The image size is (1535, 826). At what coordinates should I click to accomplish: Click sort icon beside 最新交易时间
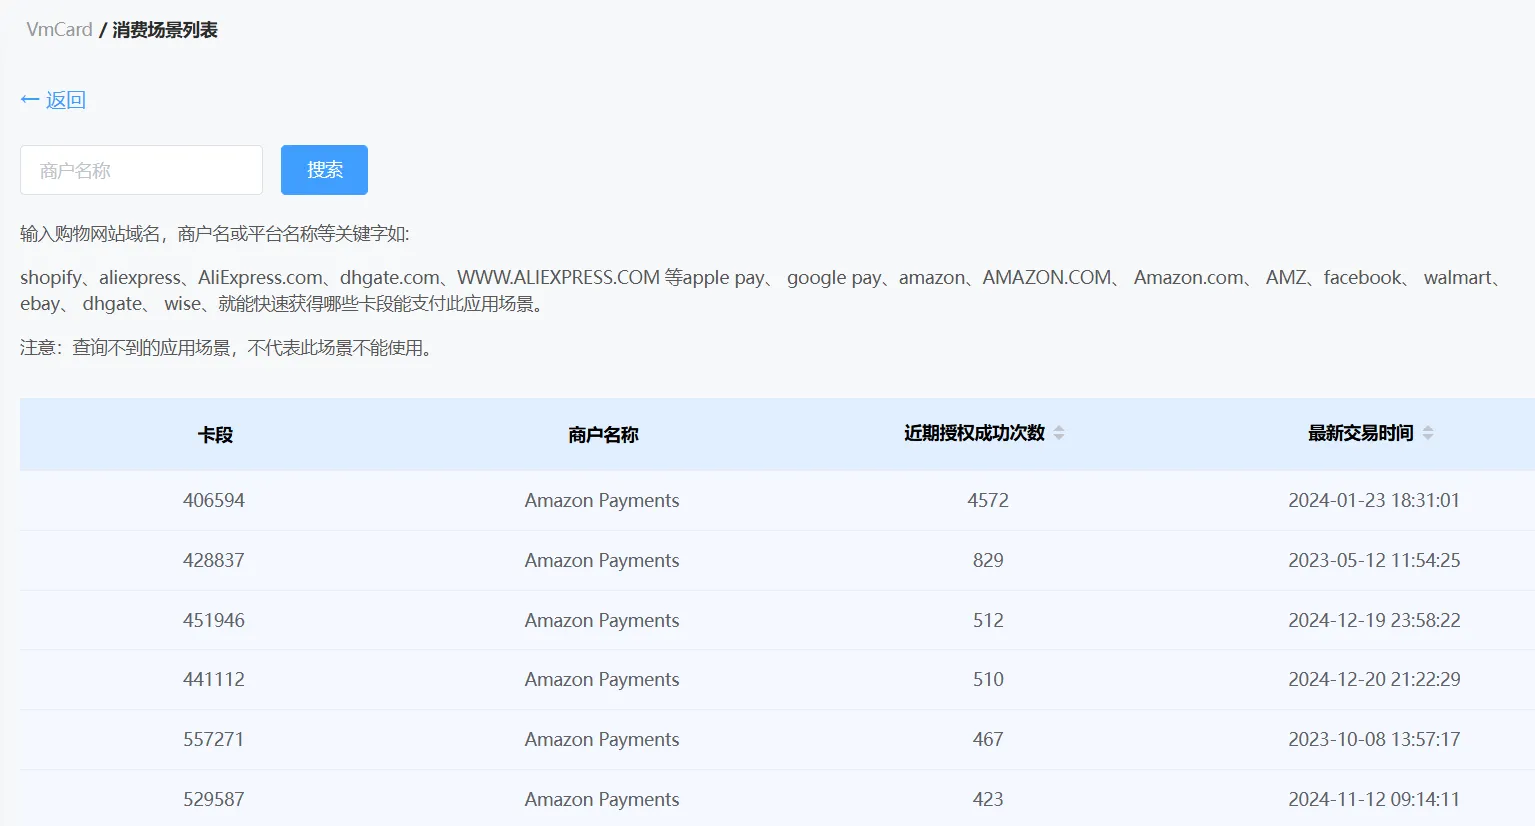(x=1428, y=433)
